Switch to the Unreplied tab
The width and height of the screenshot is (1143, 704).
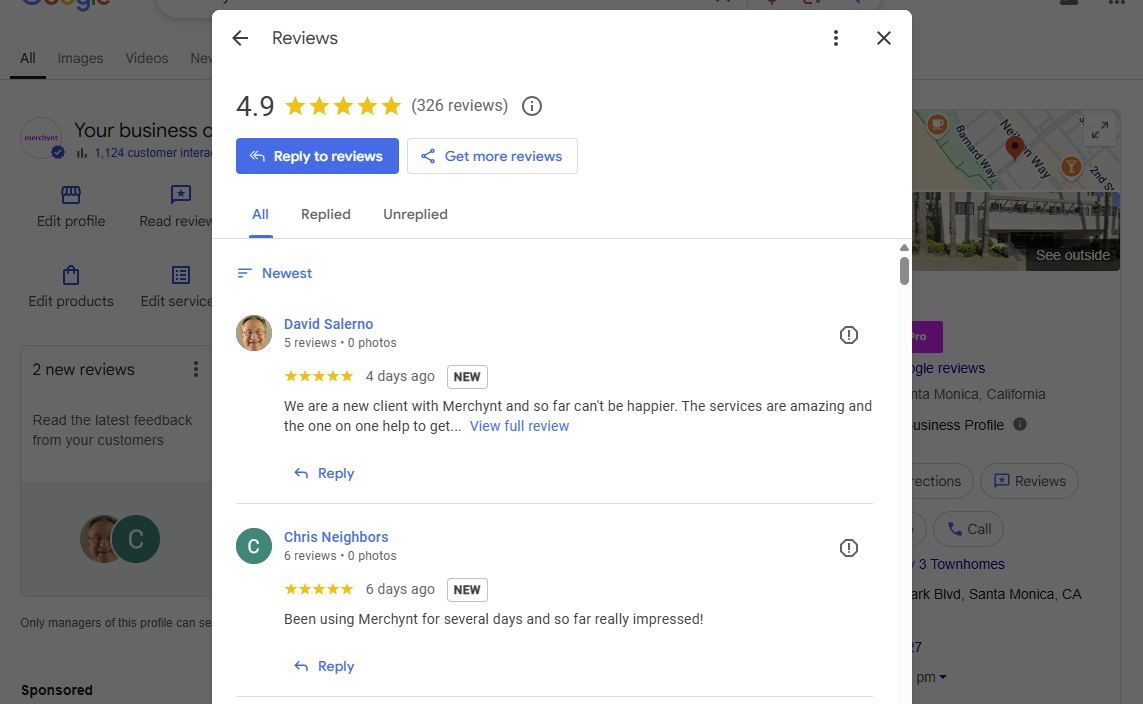tap(416, 214)
